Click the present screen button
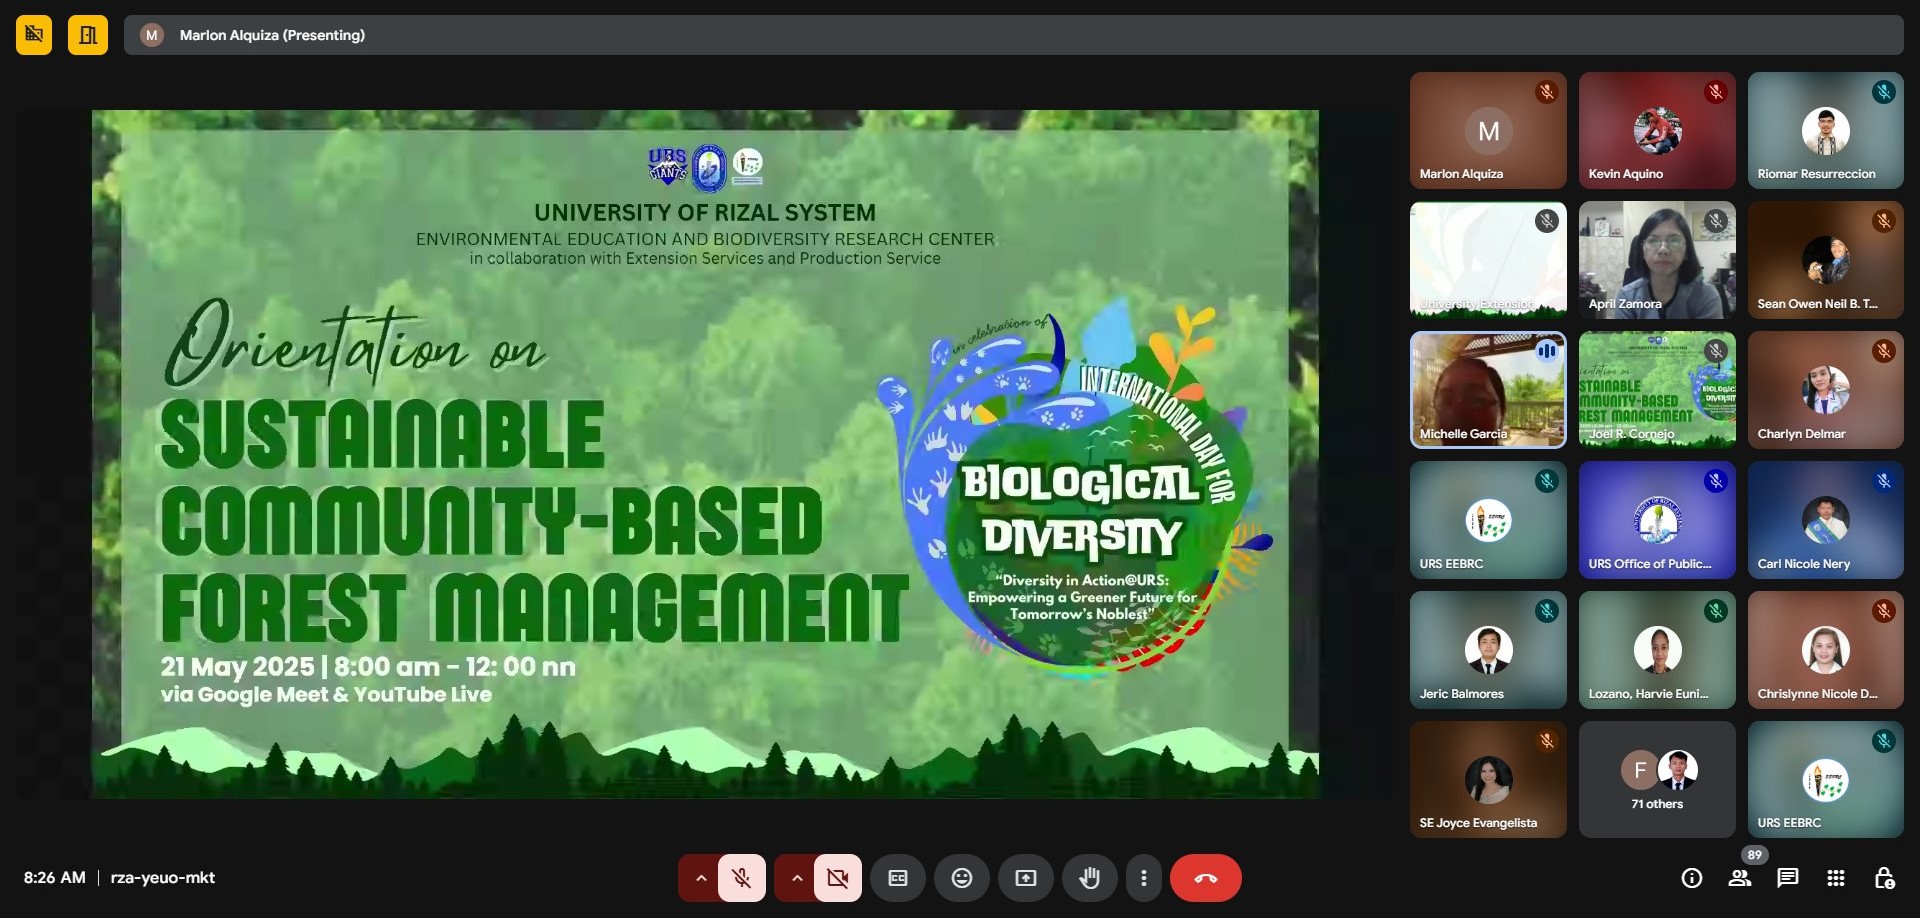This screenshot has height=918, width=1920. [x=1026, y=878]
